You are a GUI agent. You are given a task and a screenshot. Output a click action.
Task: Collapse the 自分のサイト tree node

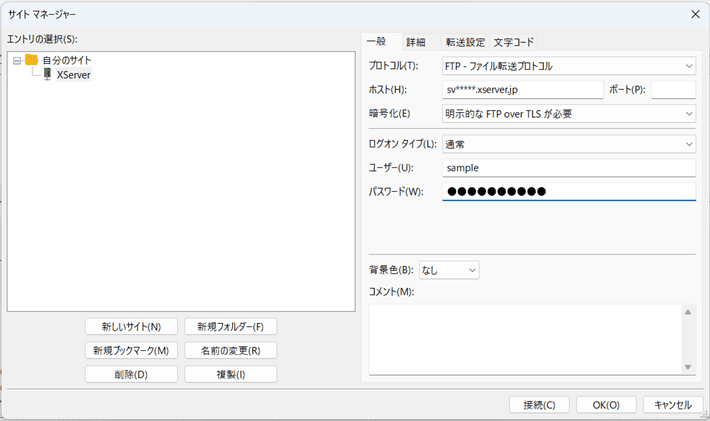tap(17, 61)
